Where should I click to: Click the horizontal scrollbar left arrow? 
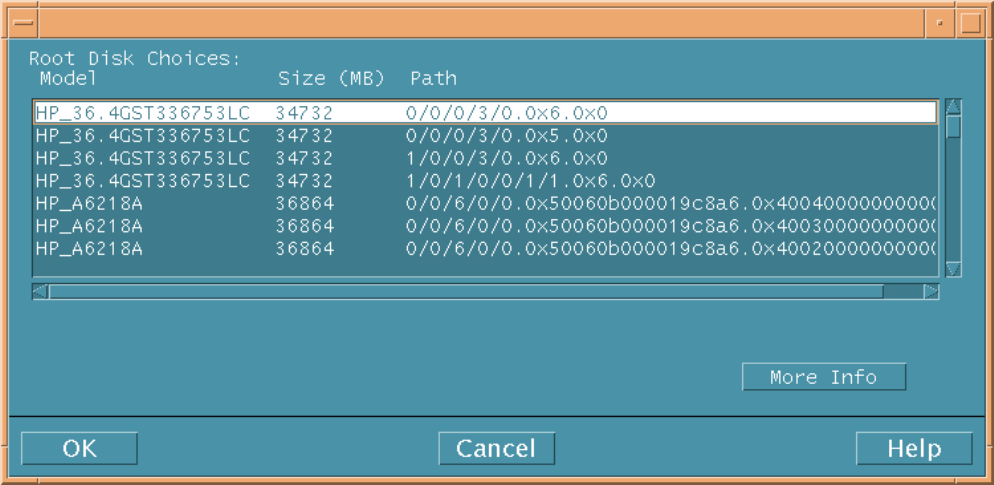coord(41,292)
